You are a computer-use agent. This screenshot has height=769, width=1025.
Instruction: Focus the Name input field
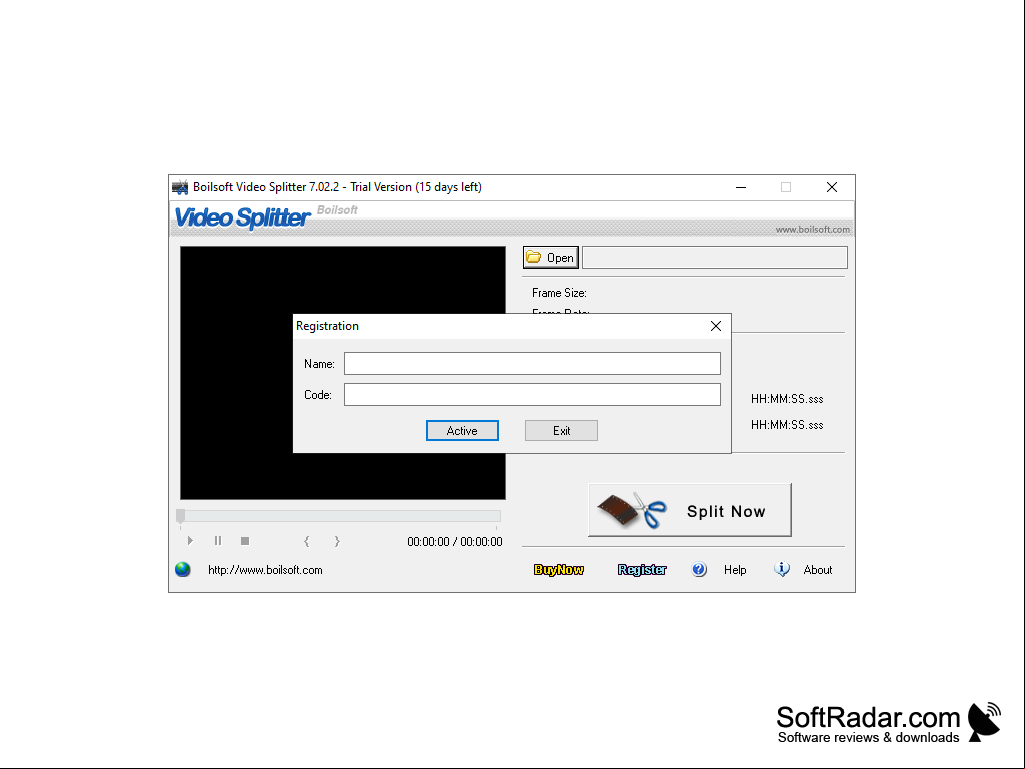(532, 364)
